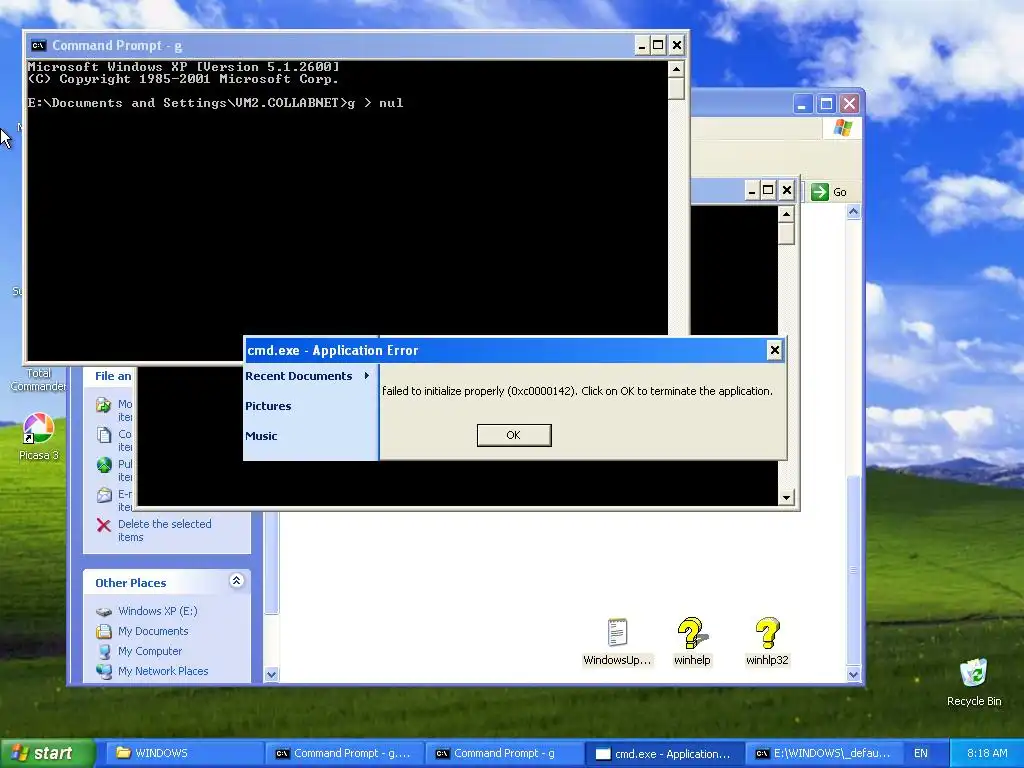Viewport: 1024px width, 768px height.
Task: Click the My Computer icon in sidebar
Action: (x=103, y=652)
